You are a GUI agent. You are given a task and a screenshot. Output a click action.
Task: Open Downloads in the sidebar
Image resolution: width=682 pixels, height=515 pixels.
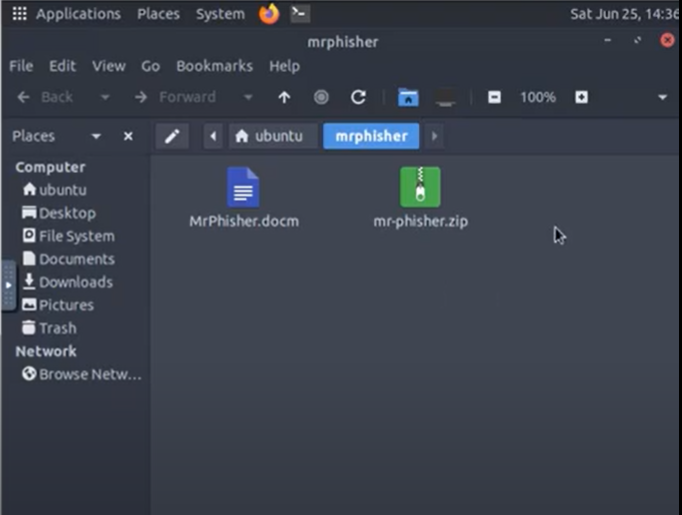[x=67, y=282]
